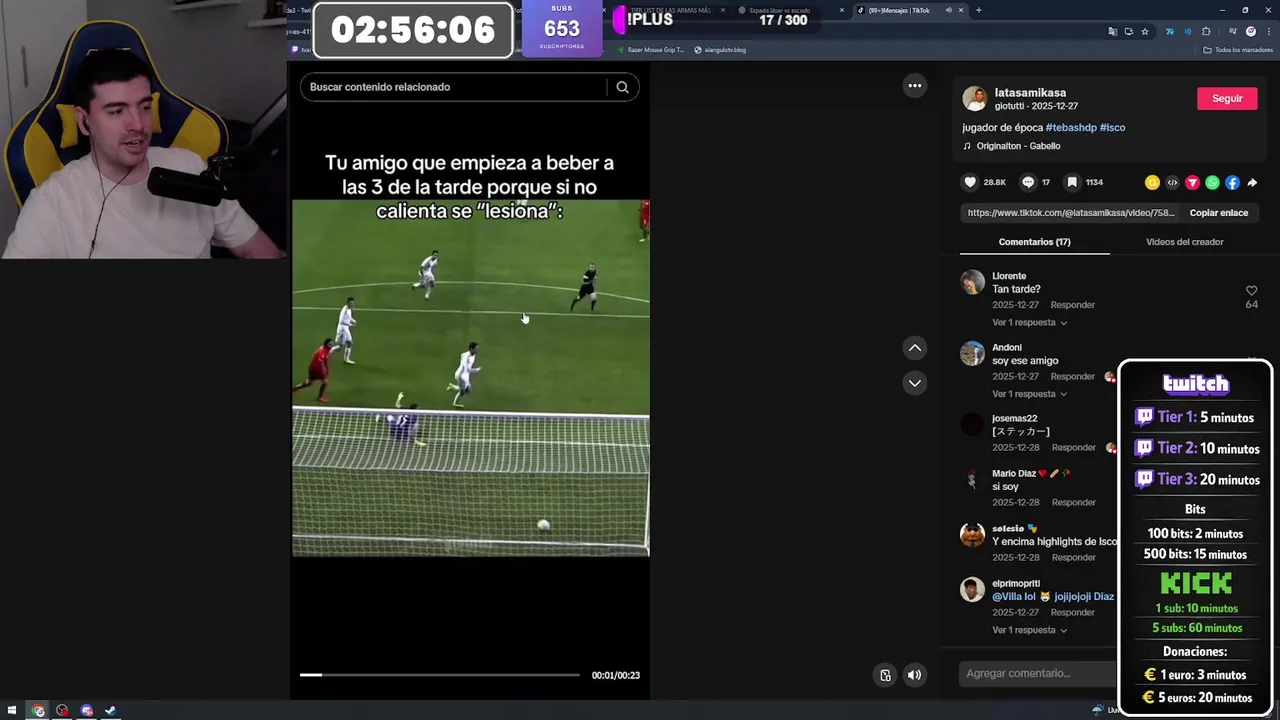Reply to josemas22's comment
Viewport: 1280px width, 720px height.
(1073, 448)
